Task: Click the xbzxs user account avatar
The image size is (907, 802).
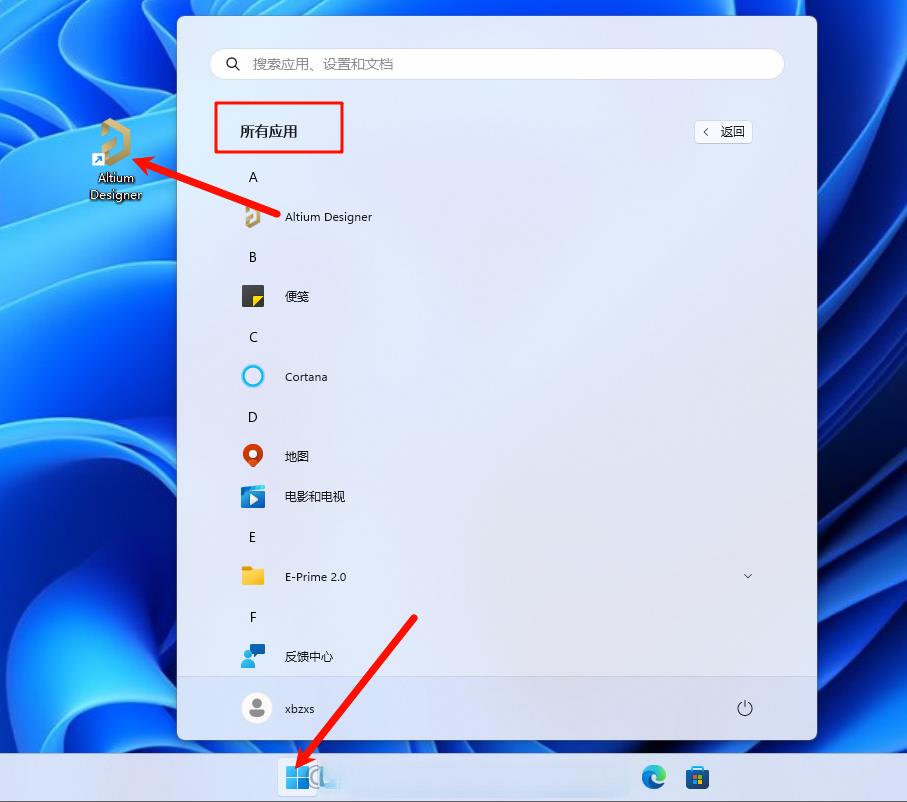Action: coord(257,708)
